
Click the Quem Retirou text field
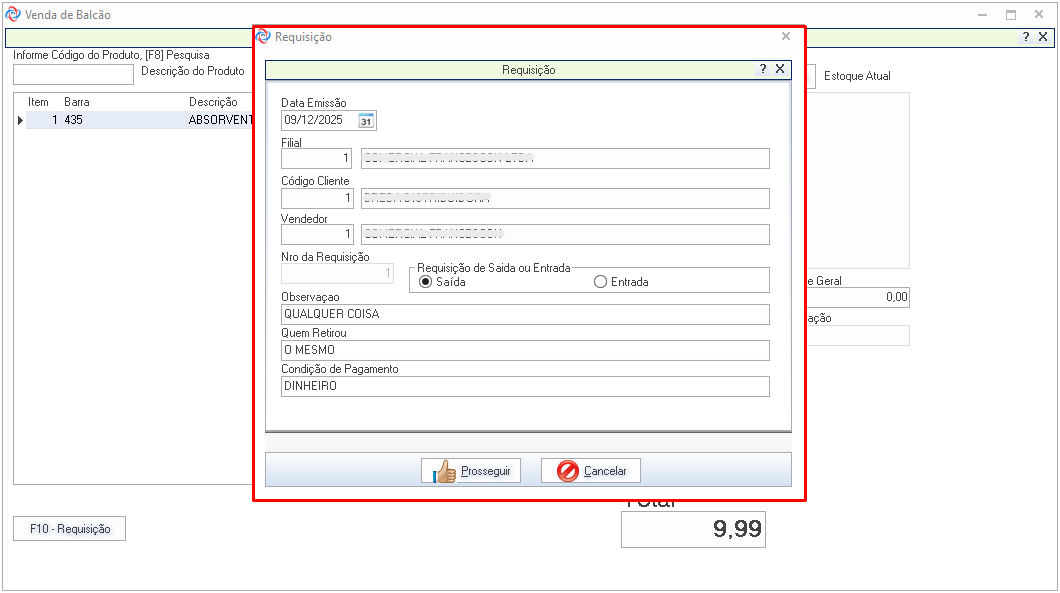coord(525,351)
